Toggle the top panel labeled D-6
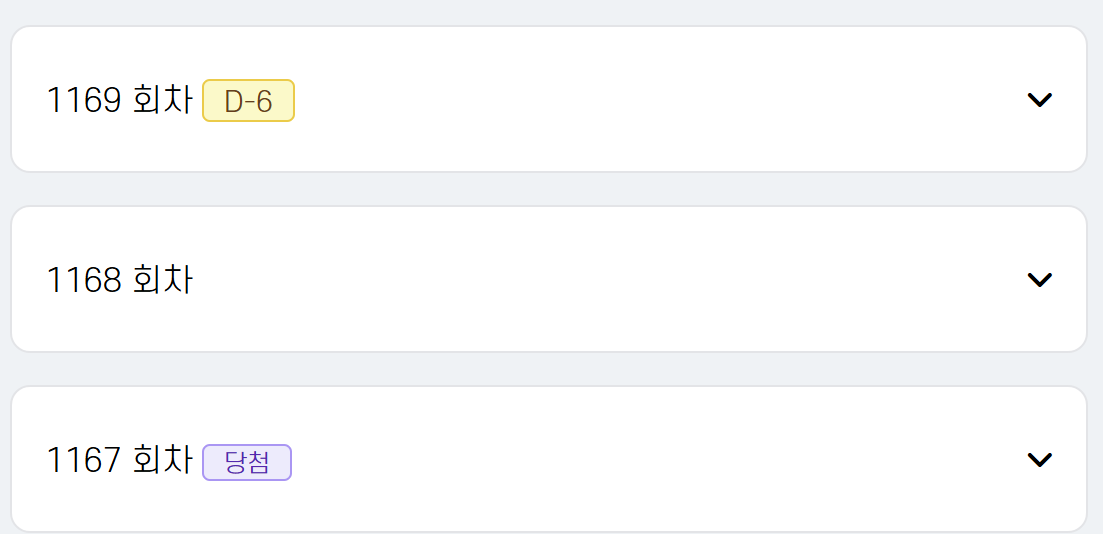 1040,100
